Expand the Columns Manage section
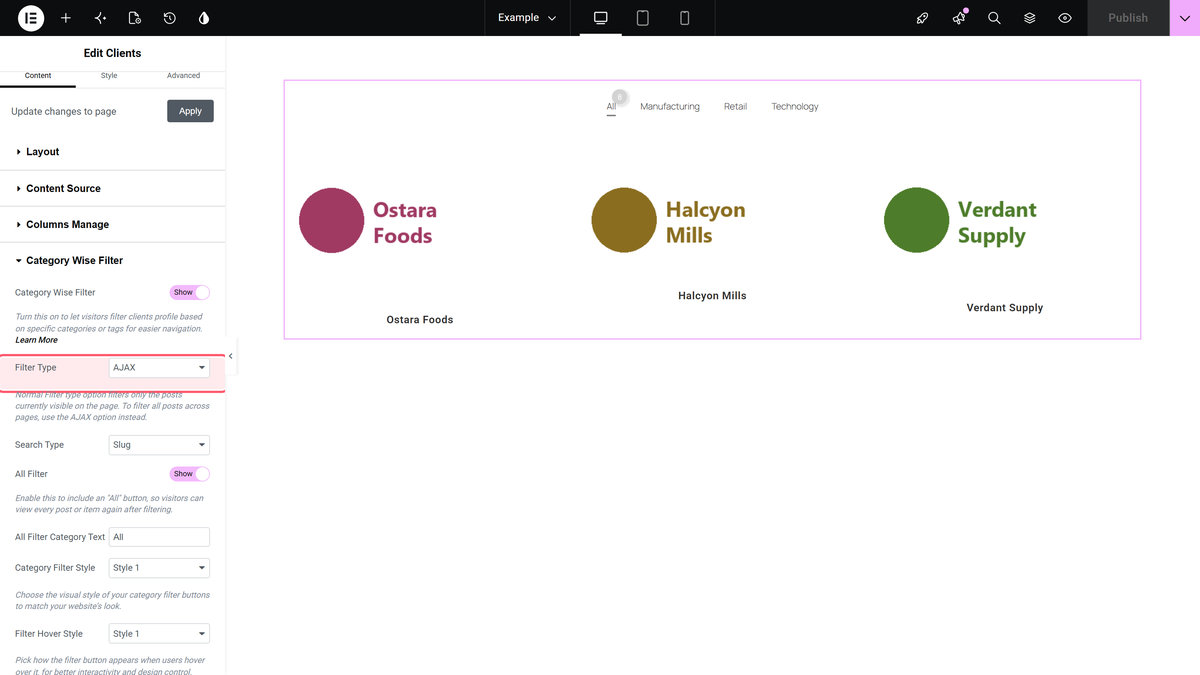 (113, 225)
